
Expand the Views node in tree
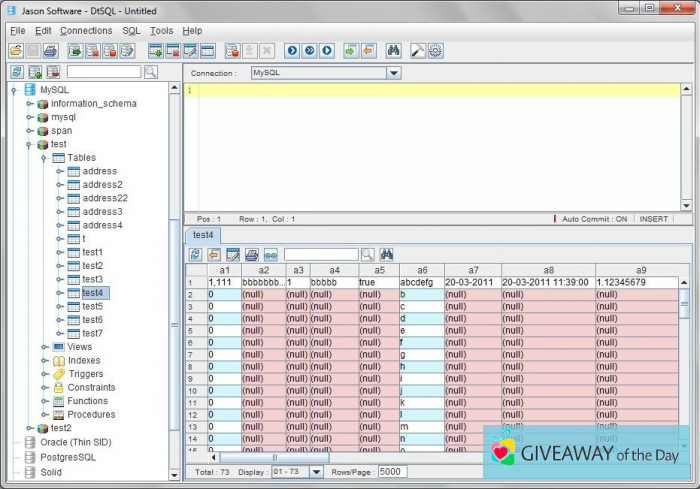point(45,347)
